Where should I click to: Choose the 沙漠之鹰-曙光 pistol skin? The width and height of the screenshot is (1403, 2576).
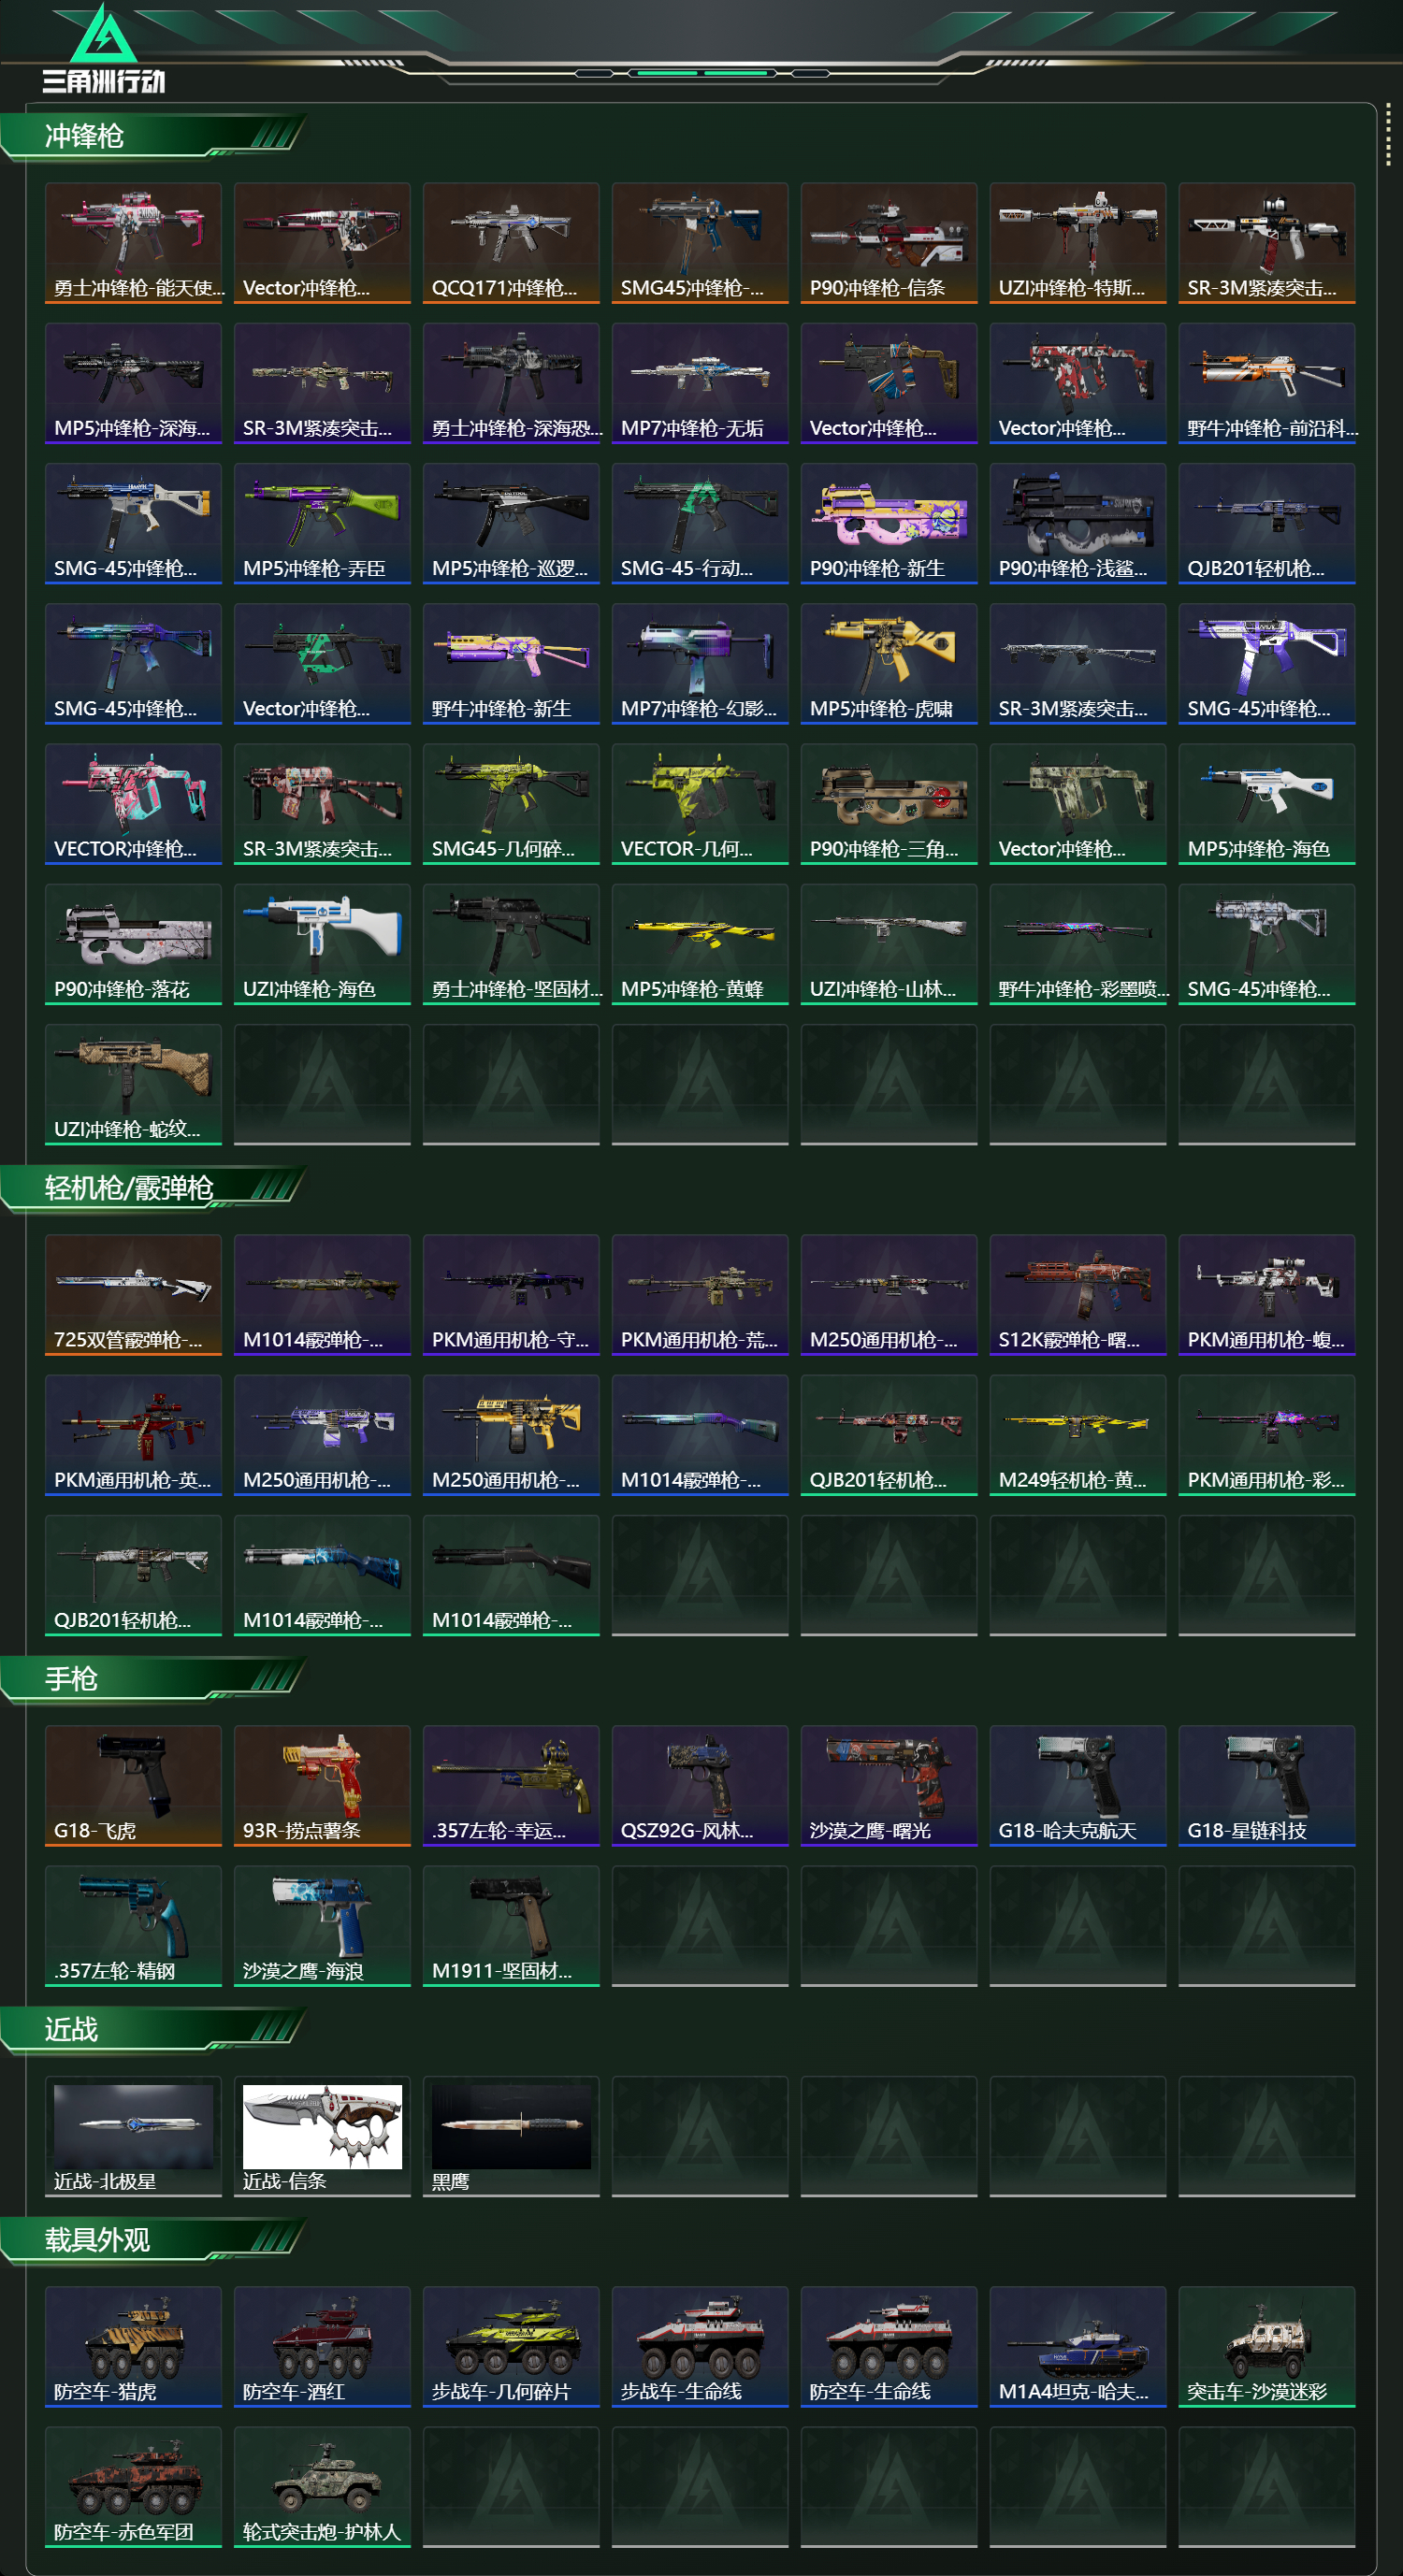click(x=888, y=1785)
